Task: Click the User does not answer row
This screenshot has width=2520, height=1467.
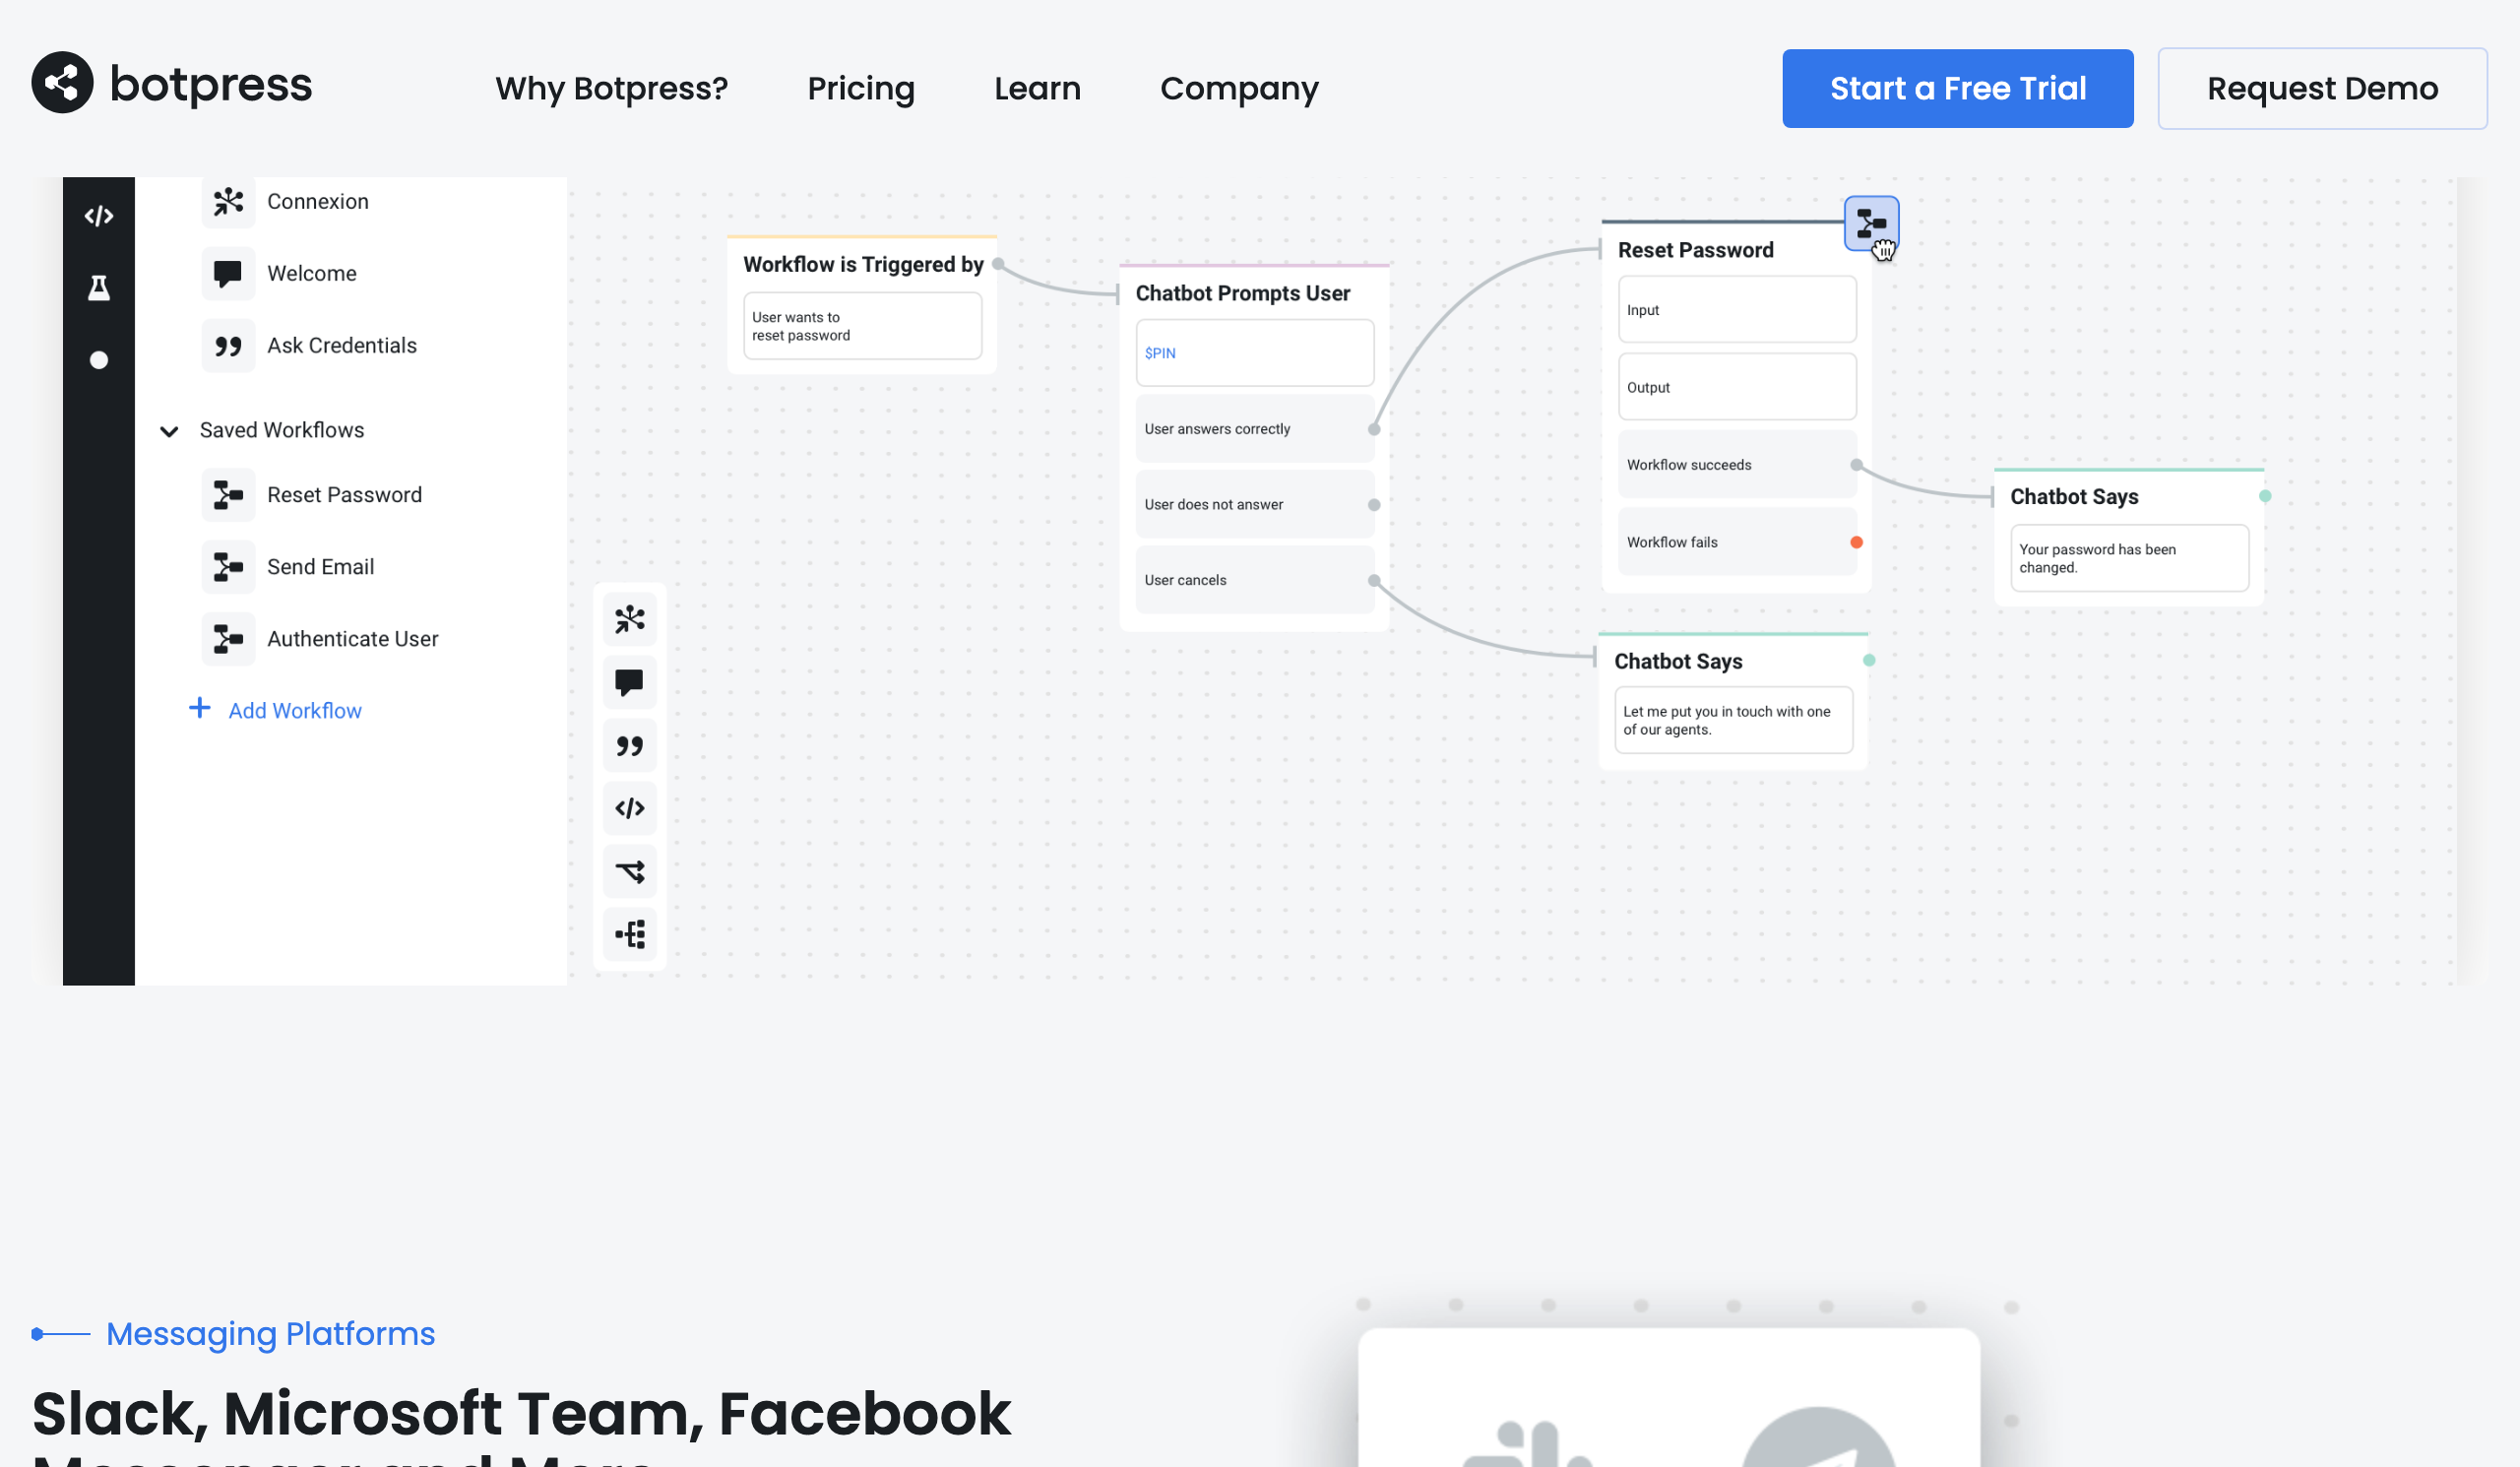Action: [1254, 505]
